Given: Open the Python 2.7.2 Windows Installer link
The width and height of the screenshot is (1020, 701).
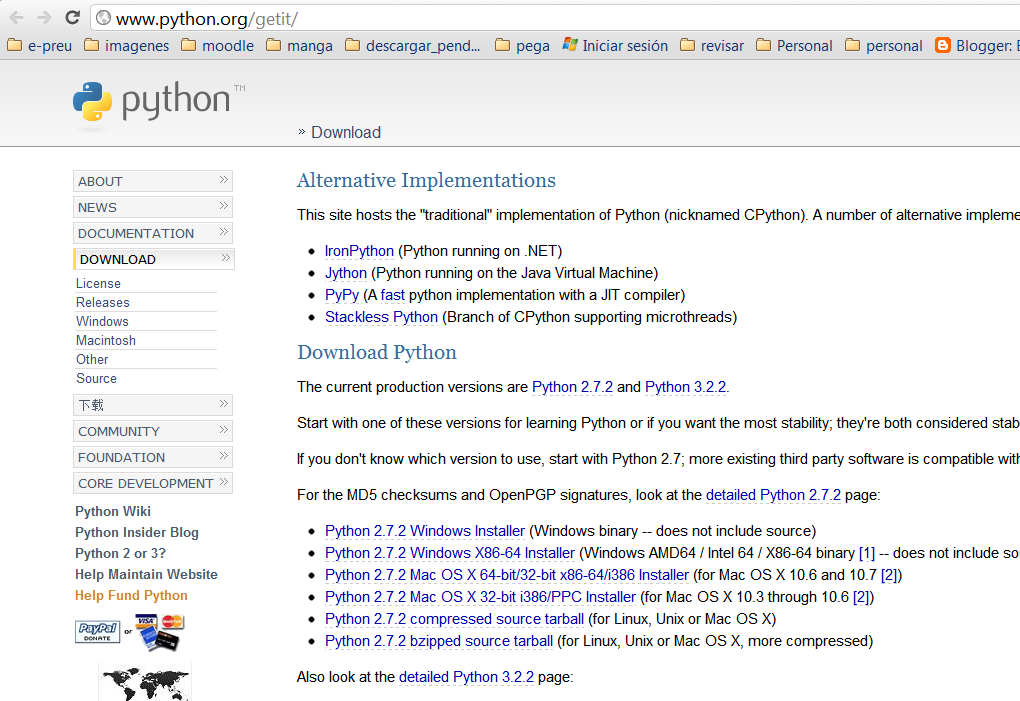Looking at the screenshot, I should [423, 531].
